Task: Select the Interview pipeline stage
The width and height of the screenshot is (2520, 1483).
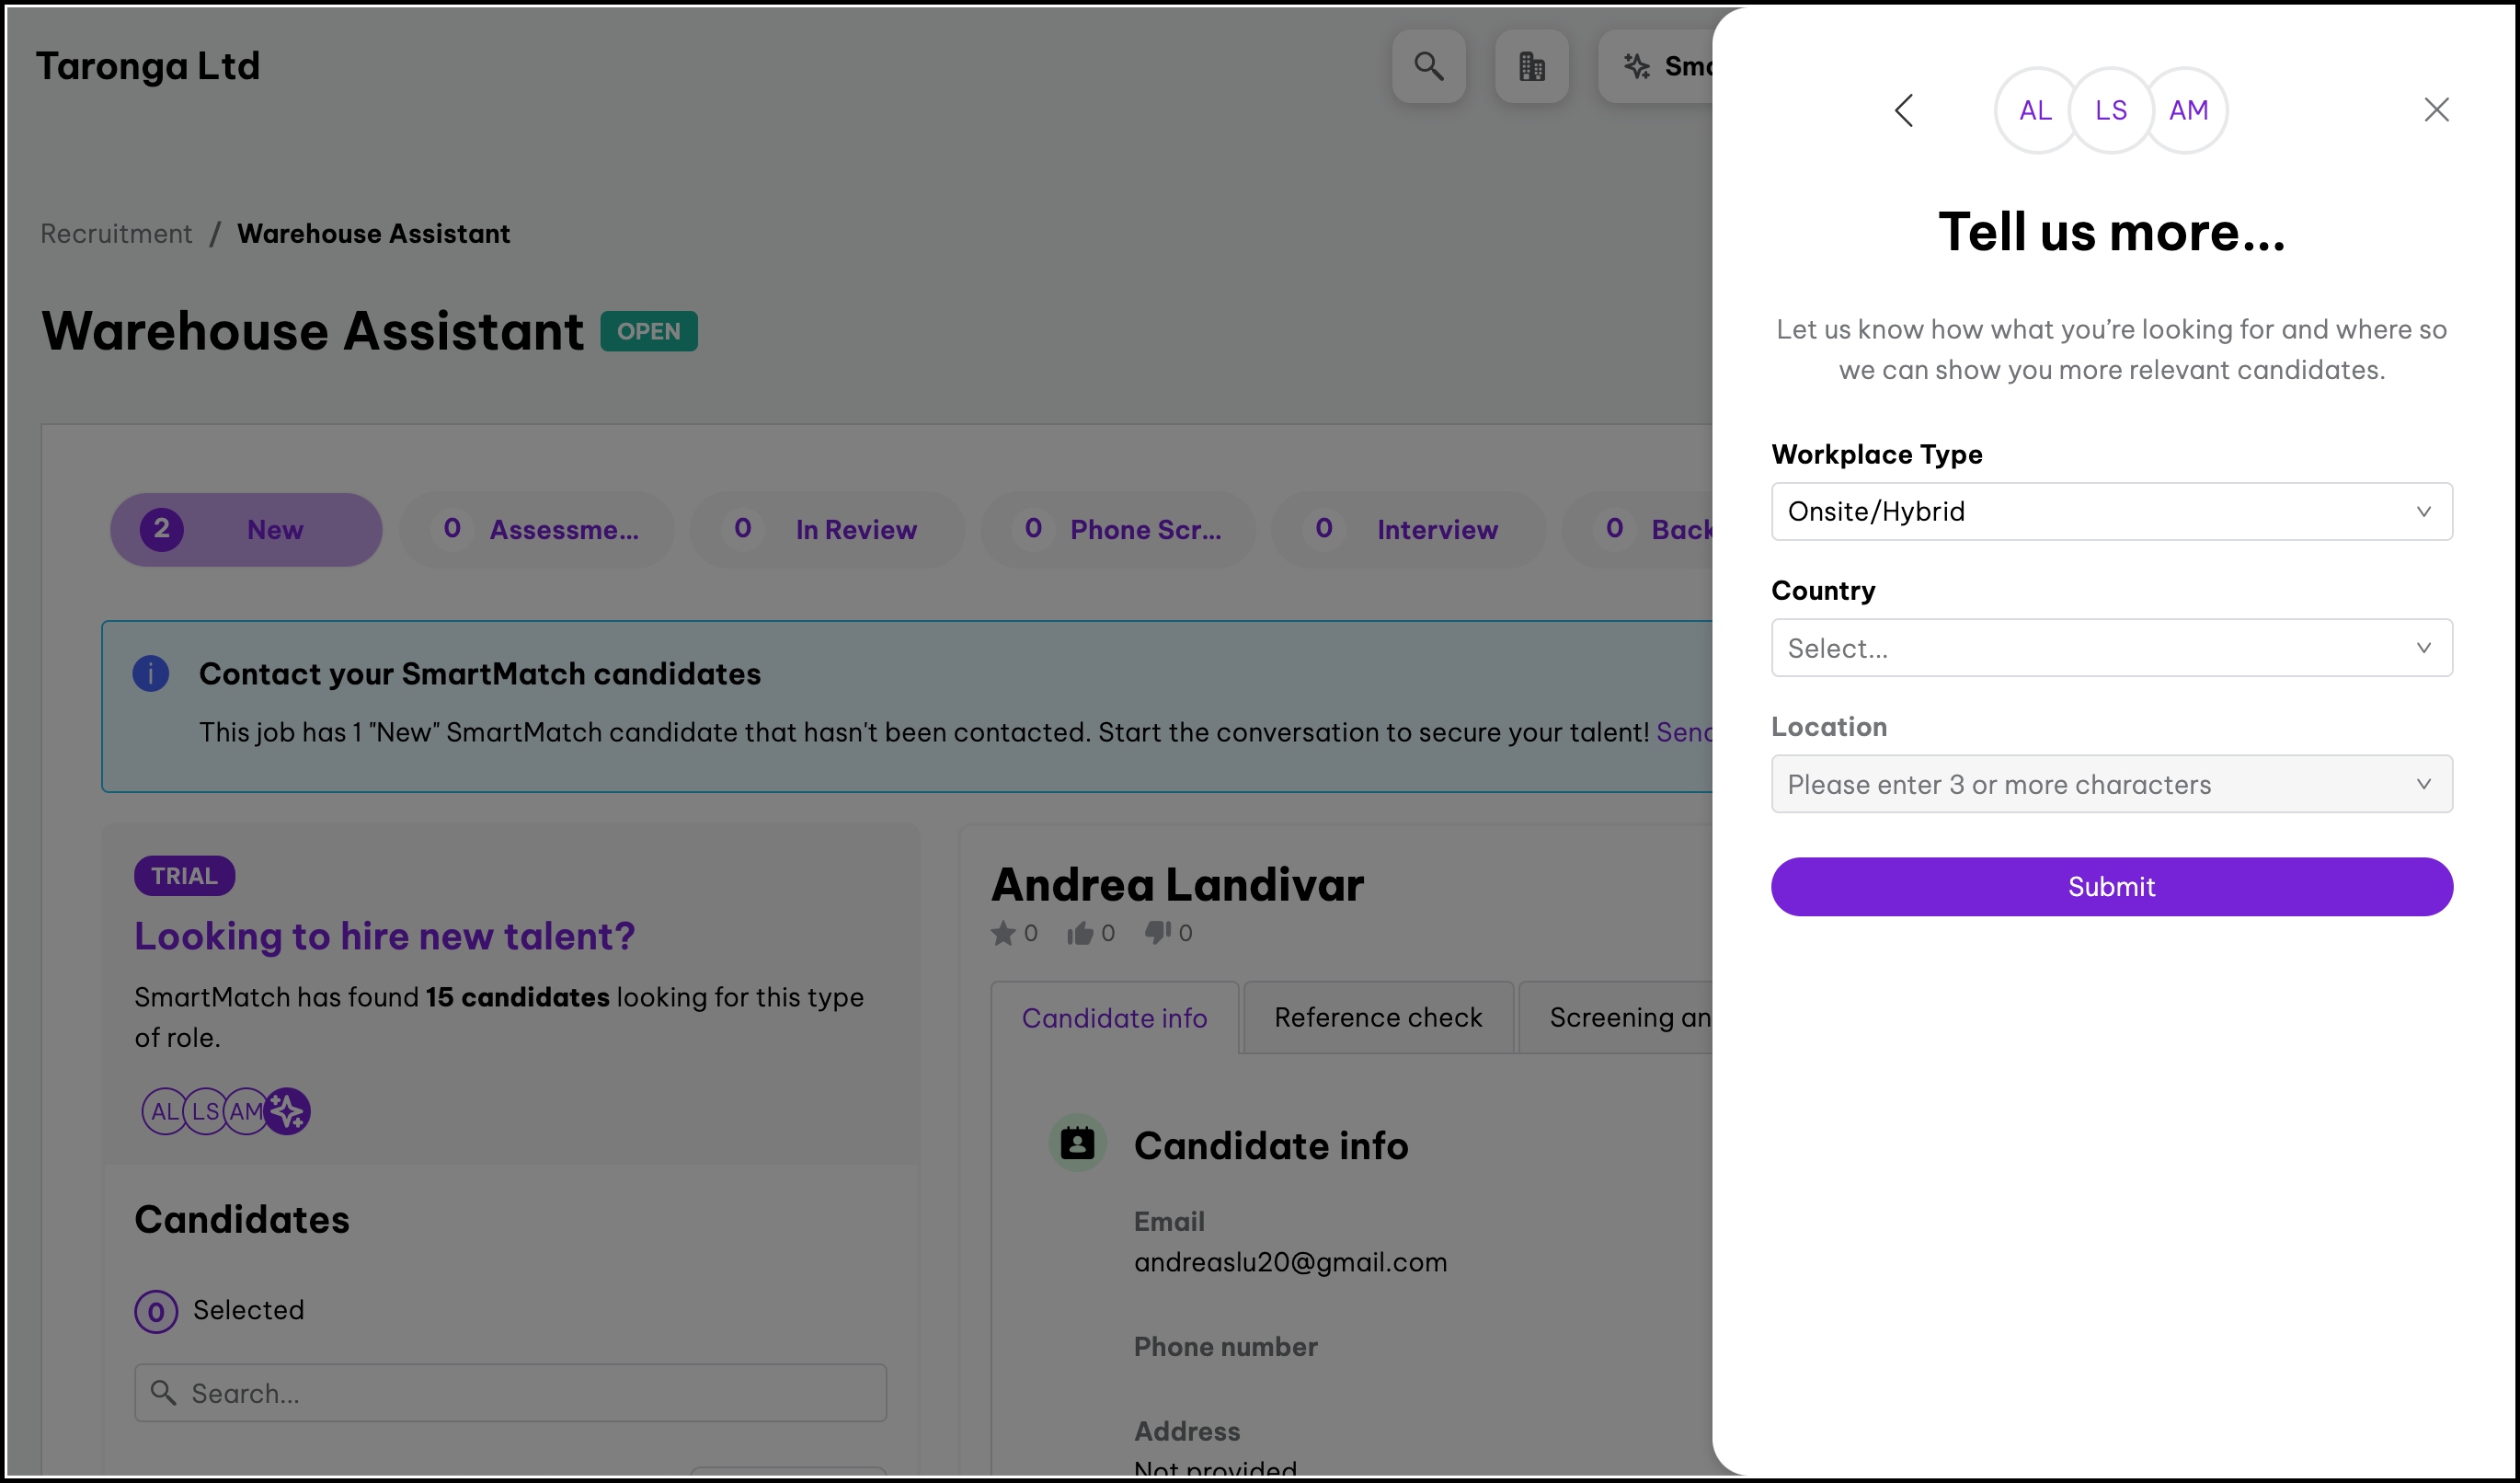Action: click(x=1408, y=530)
